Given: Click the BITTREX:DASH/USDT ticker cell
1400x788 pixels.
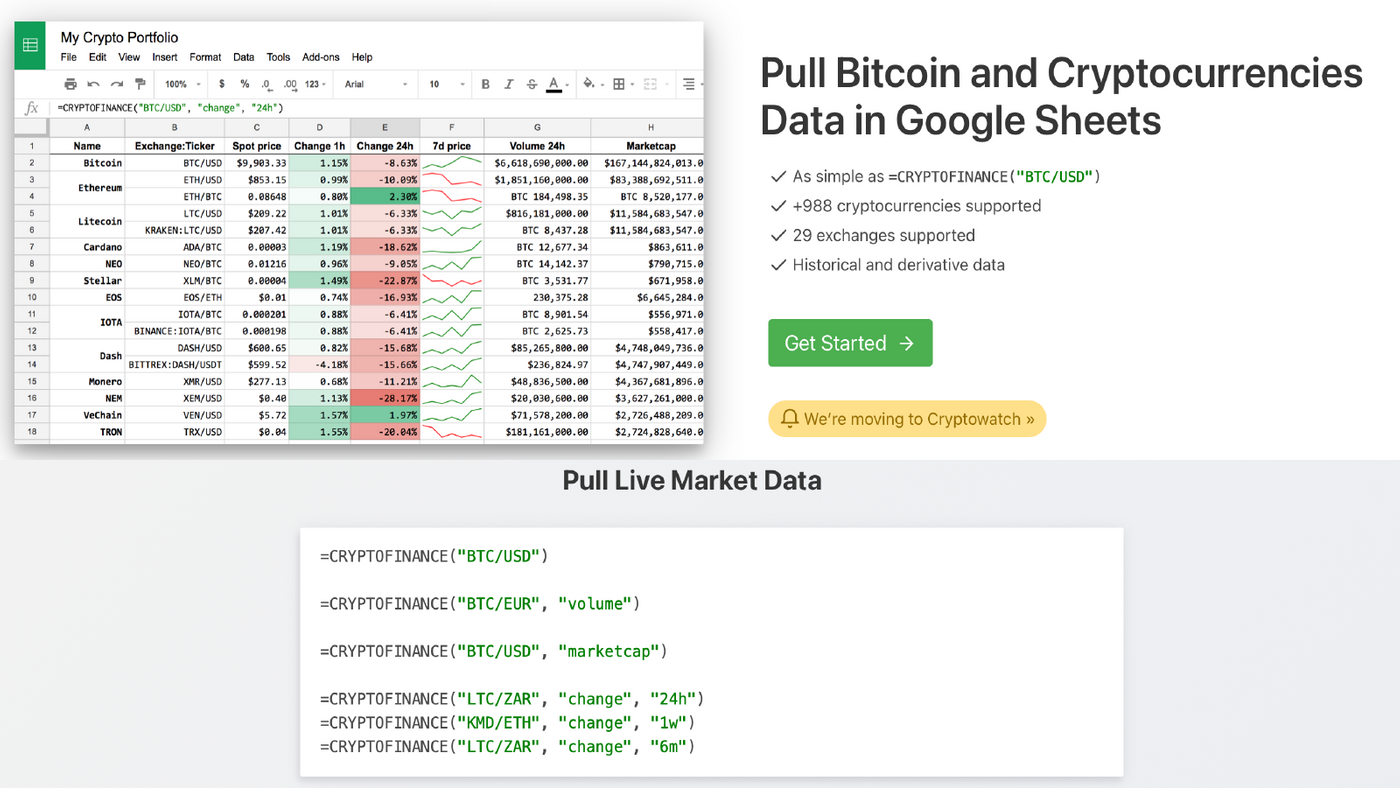Looking at the screenshot, I should [175, 364].
